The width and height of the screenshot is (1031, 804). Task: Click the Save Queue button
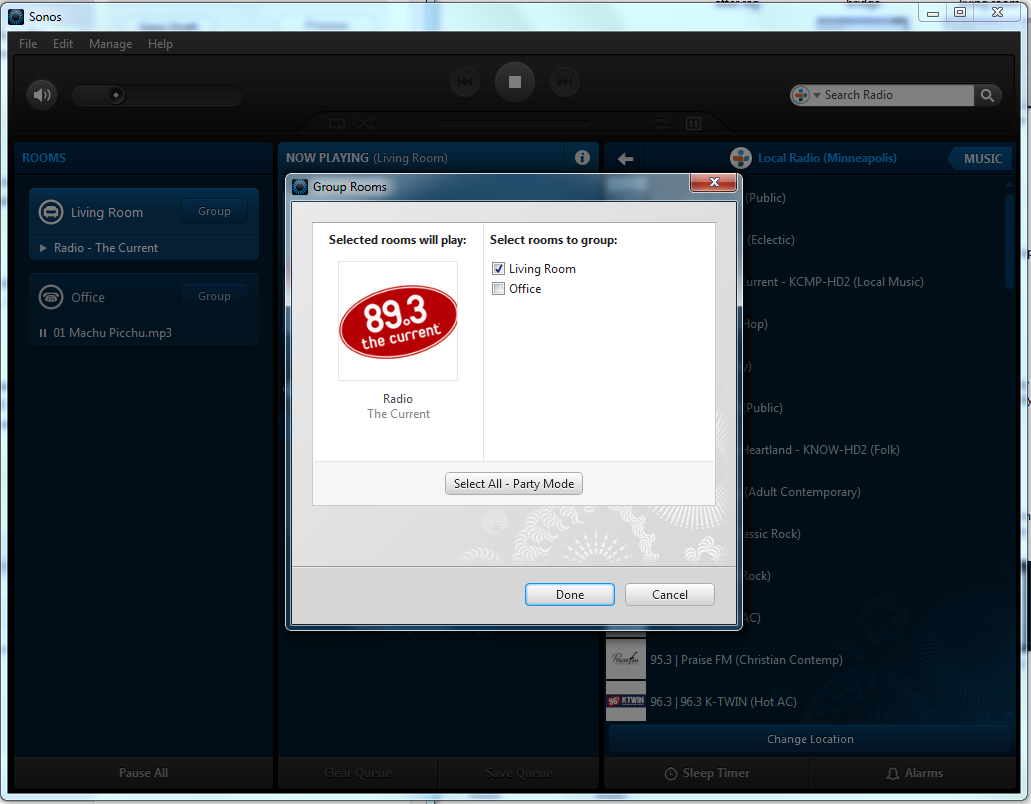(519, 773)
